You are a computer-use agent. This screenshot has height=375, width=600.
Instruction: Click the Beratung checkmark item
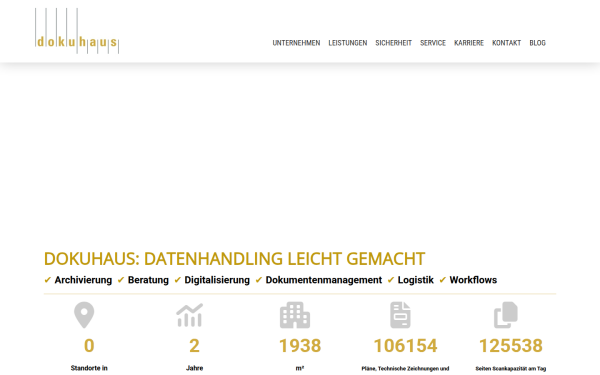(x=143, y=280)
